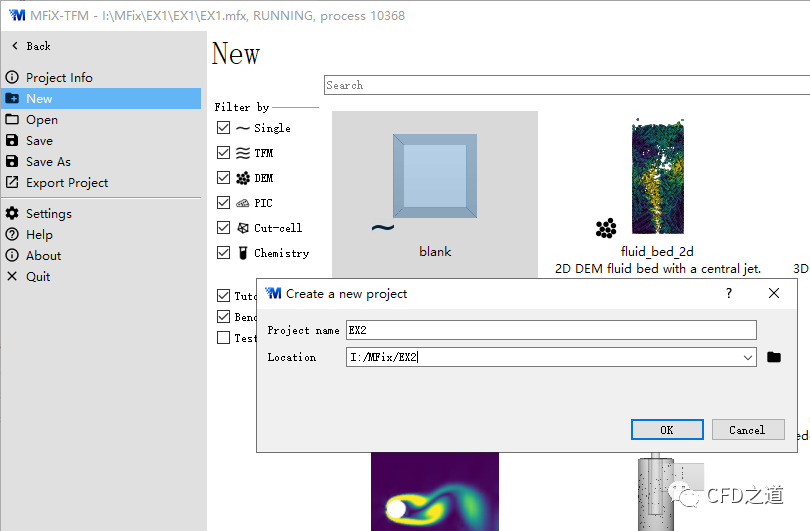Click the Save As floppy disk icon

12,161
